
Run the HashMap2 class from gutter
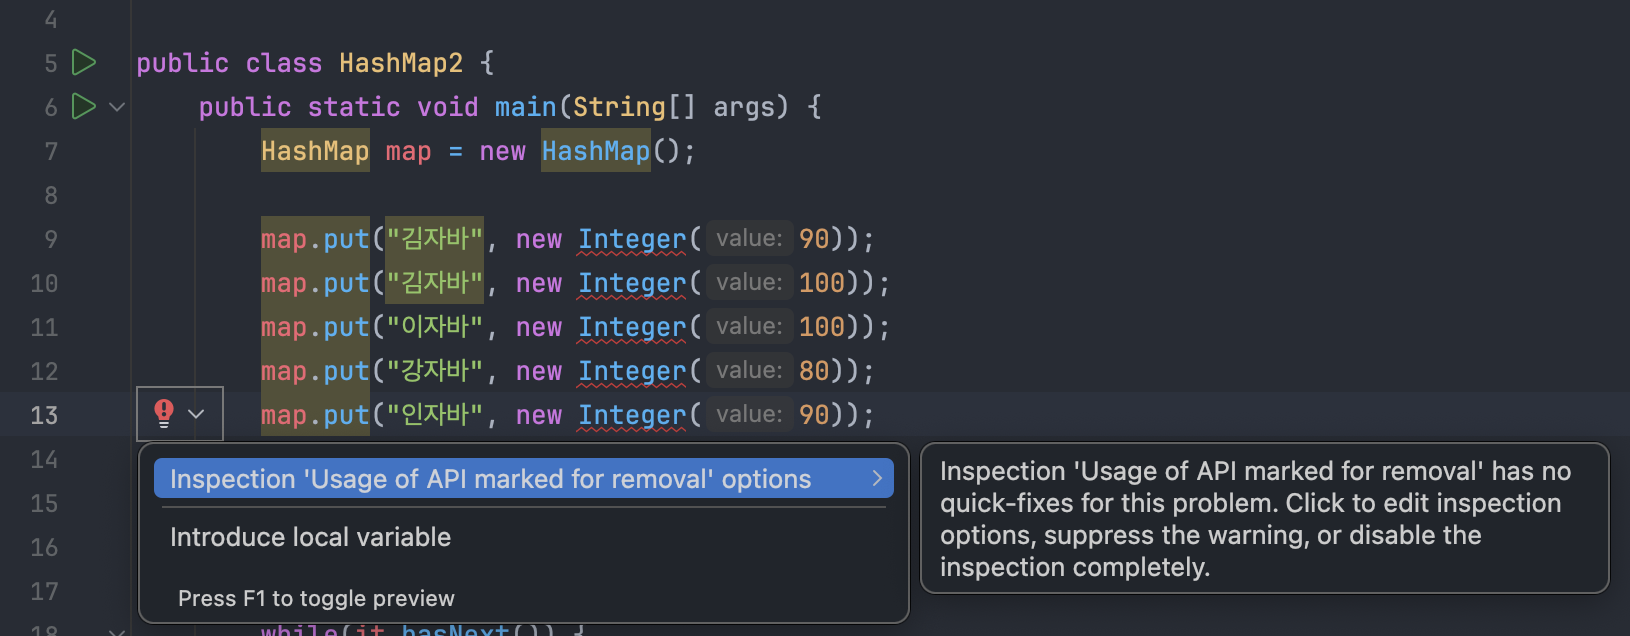coord(85,63)
